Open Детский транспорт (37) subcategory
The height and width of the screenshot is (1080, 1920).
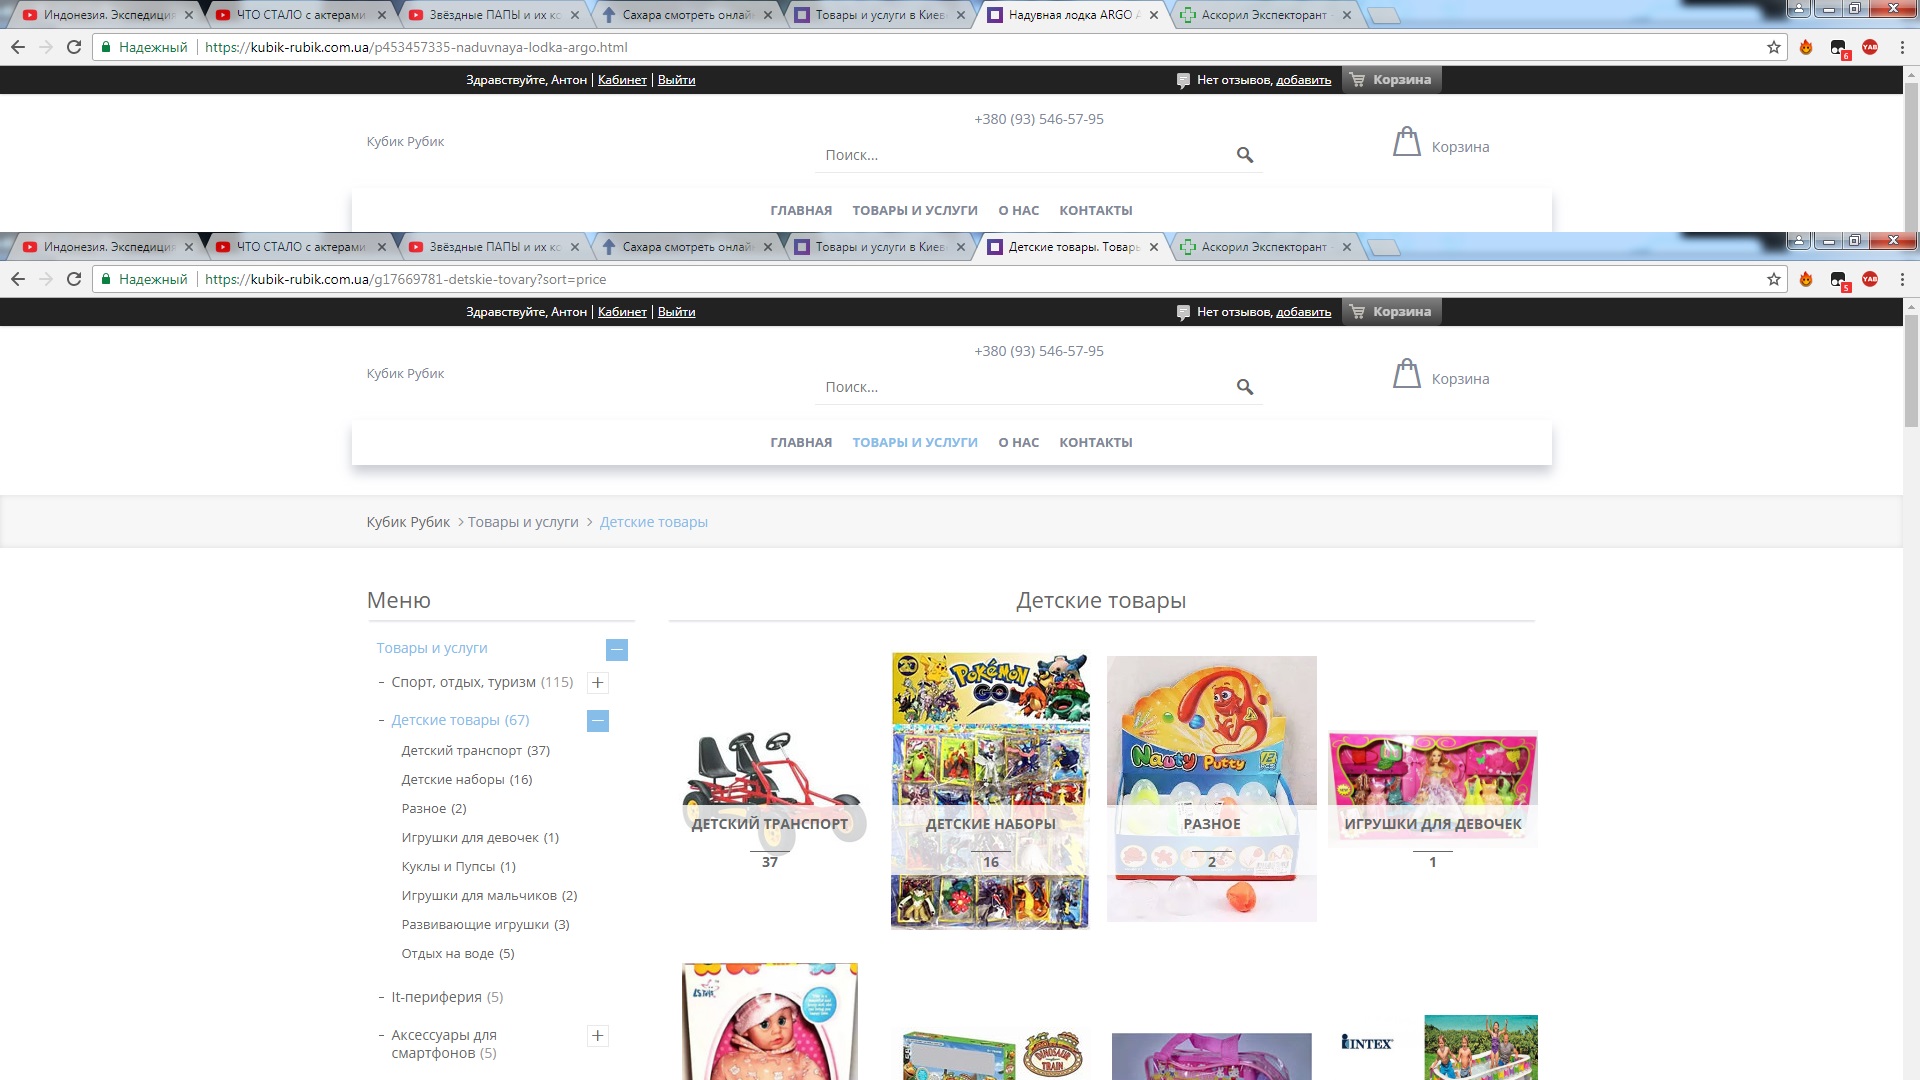pyautogui.click(x=476, y=750)
